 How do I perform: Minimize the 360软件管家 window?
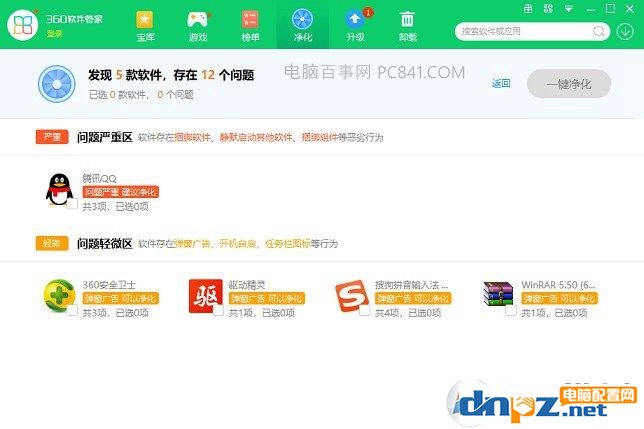591,9
